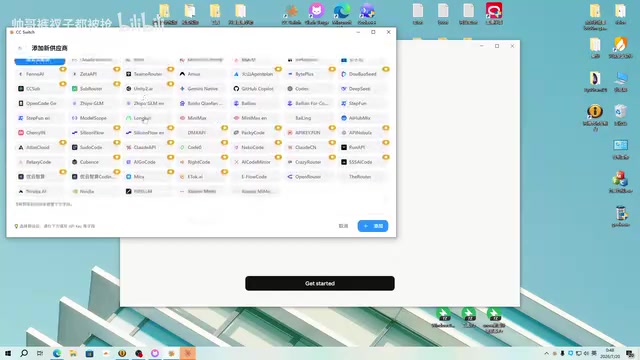The height and width of the screenshot is (360, 640).
Task: Select the CCSub provider preset
Action: point(40,89)
